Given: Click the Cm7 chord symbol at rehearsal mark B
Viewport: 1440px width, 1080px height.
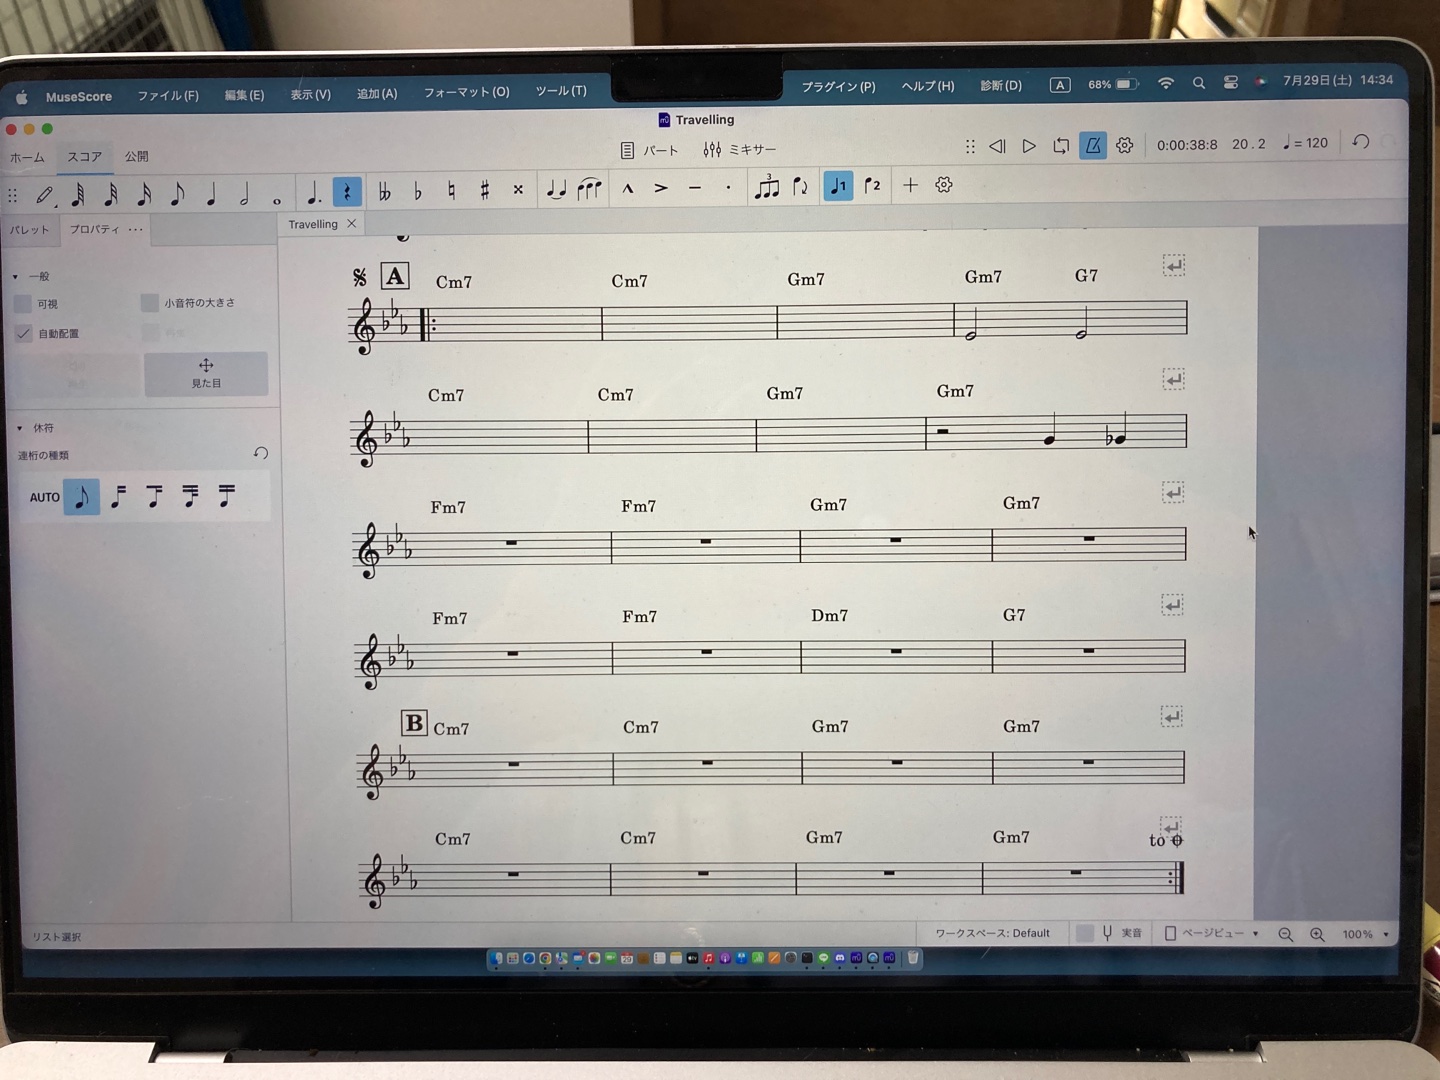Looking at the screenshot, I should tap(451, 729).
